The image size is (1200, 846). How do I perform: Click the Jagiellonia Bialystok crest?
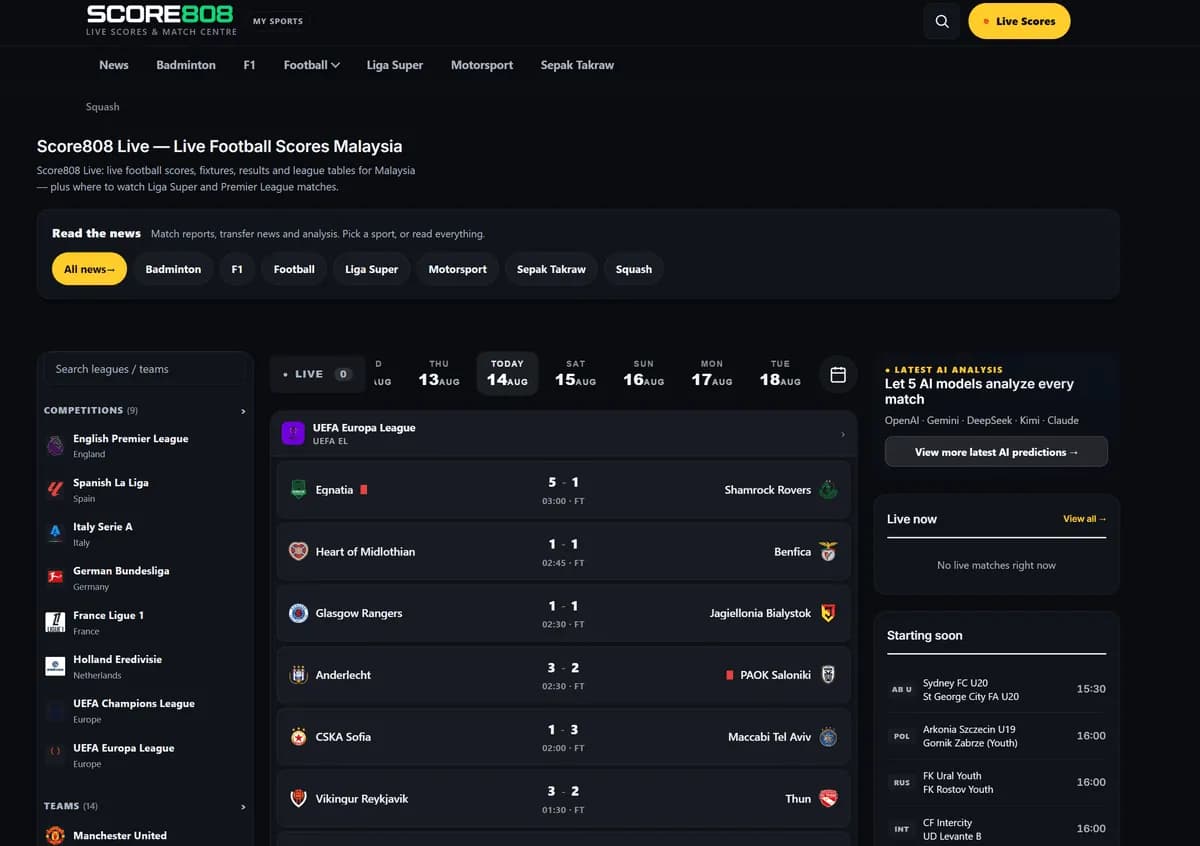pyautogui.click(x=828, y=613)
